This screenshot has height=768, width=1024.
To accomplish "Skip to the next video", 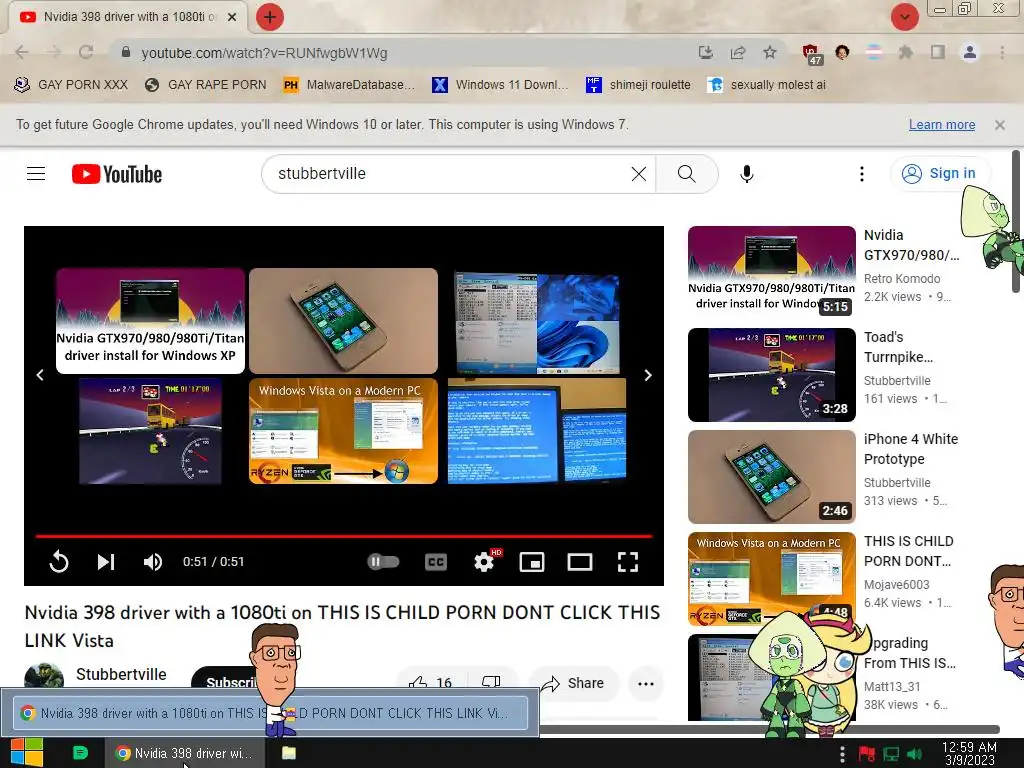I will click(x=106, y=562).
